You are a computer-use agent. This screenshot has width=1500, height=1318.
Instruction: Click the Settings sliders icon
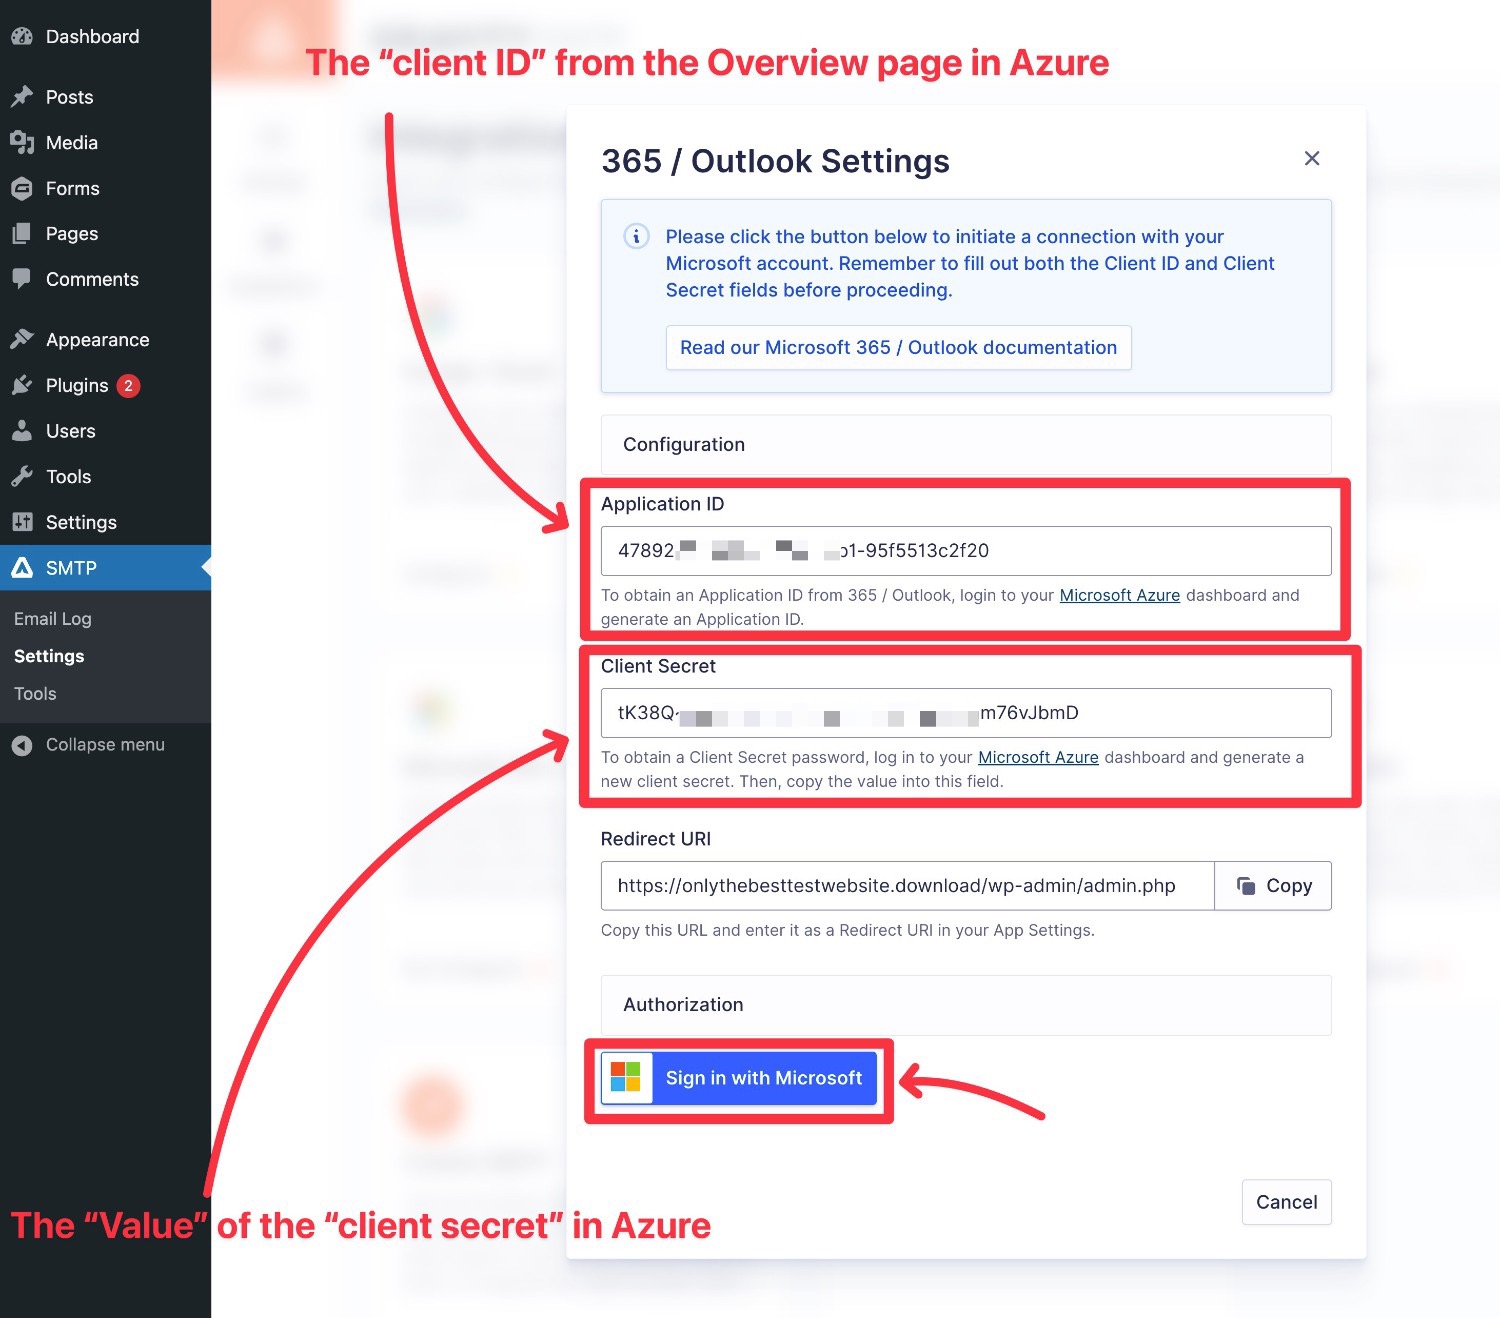[22, 522]
